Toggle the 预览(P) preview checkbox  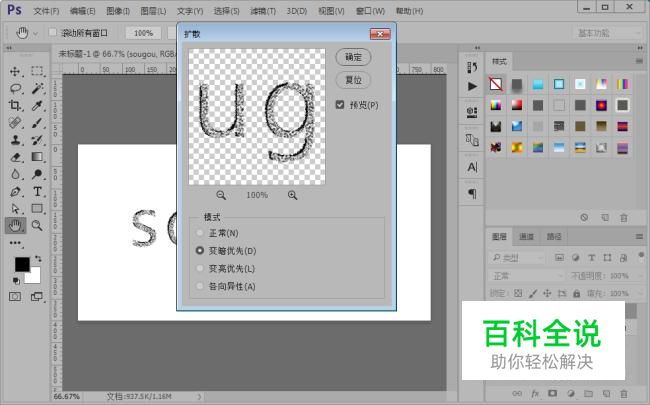(340, 105)
